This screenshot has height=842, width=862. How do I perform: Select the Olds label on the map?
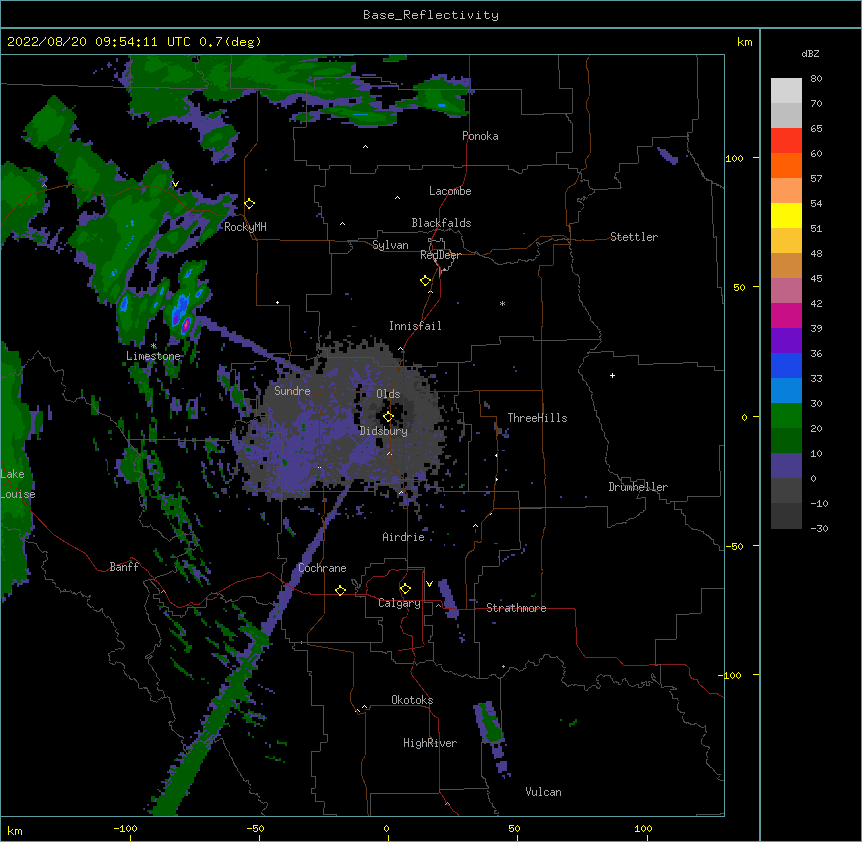388,394
